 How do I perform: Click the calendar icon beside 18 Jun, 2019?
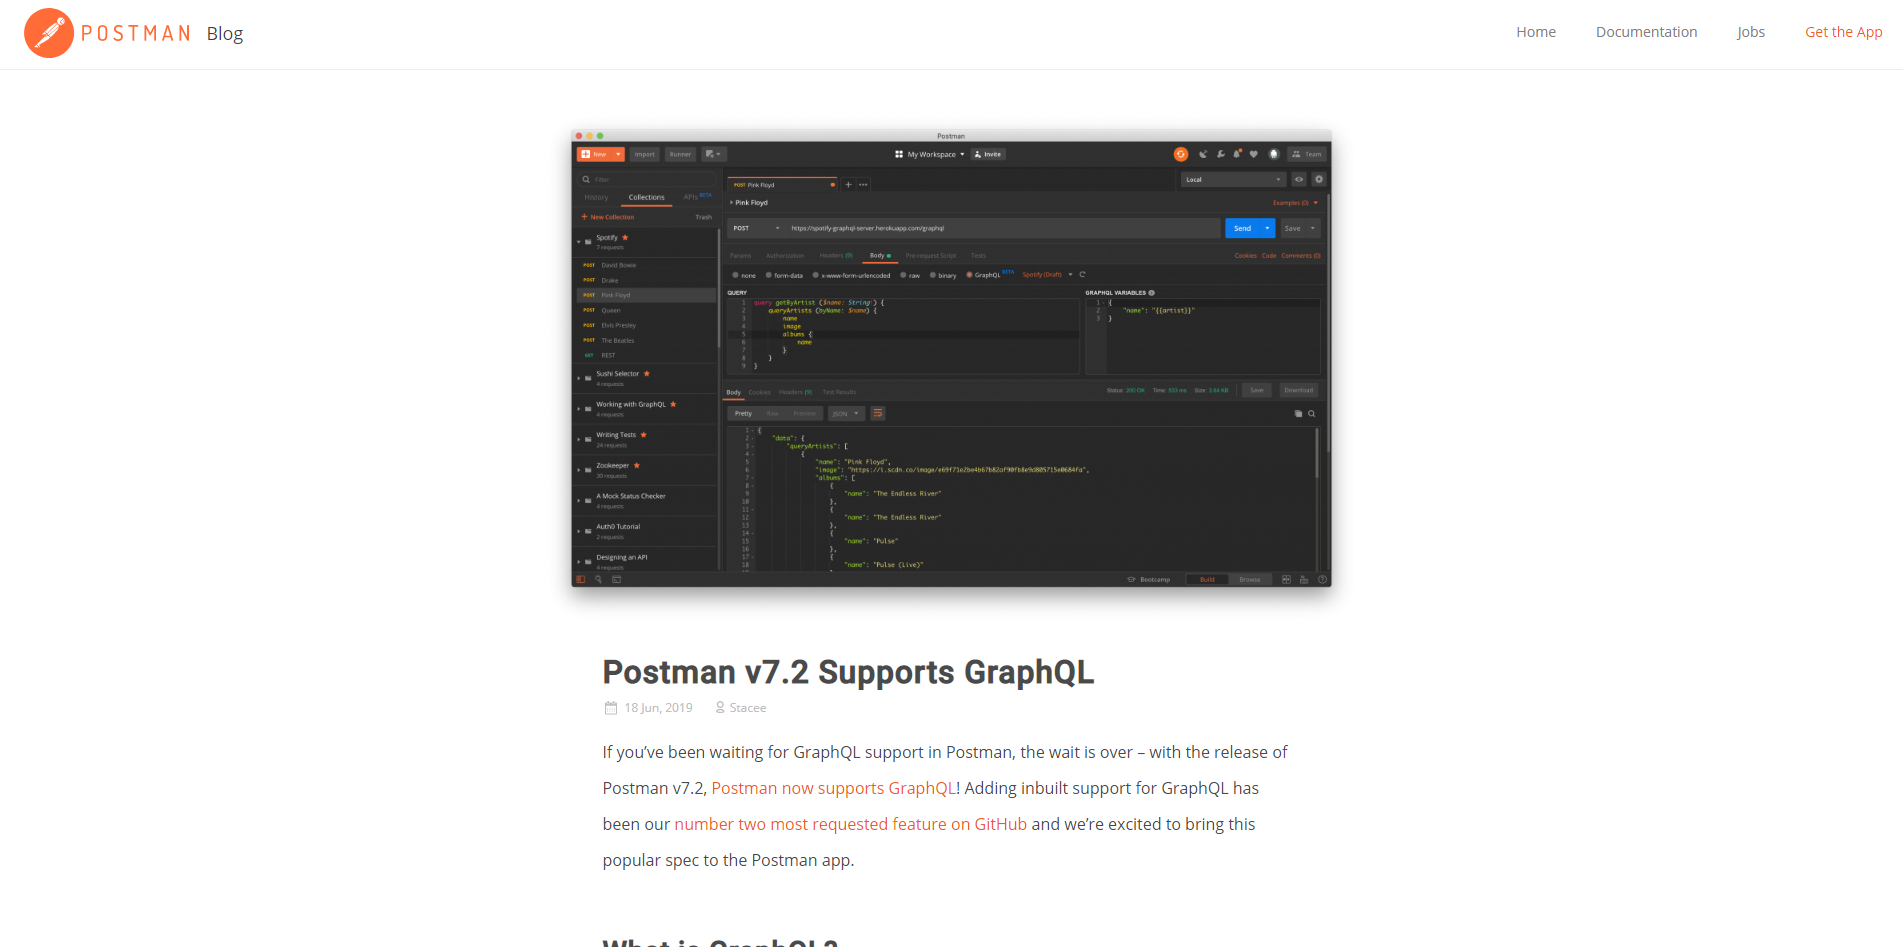pyautogui.click(x=610, y=708)
